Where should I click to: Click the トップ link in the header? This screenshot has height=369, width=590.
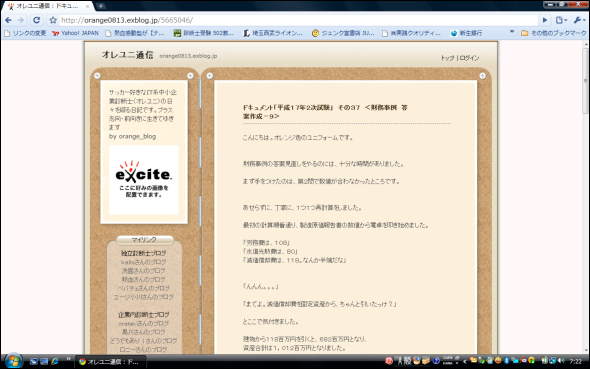coord(447,58)
